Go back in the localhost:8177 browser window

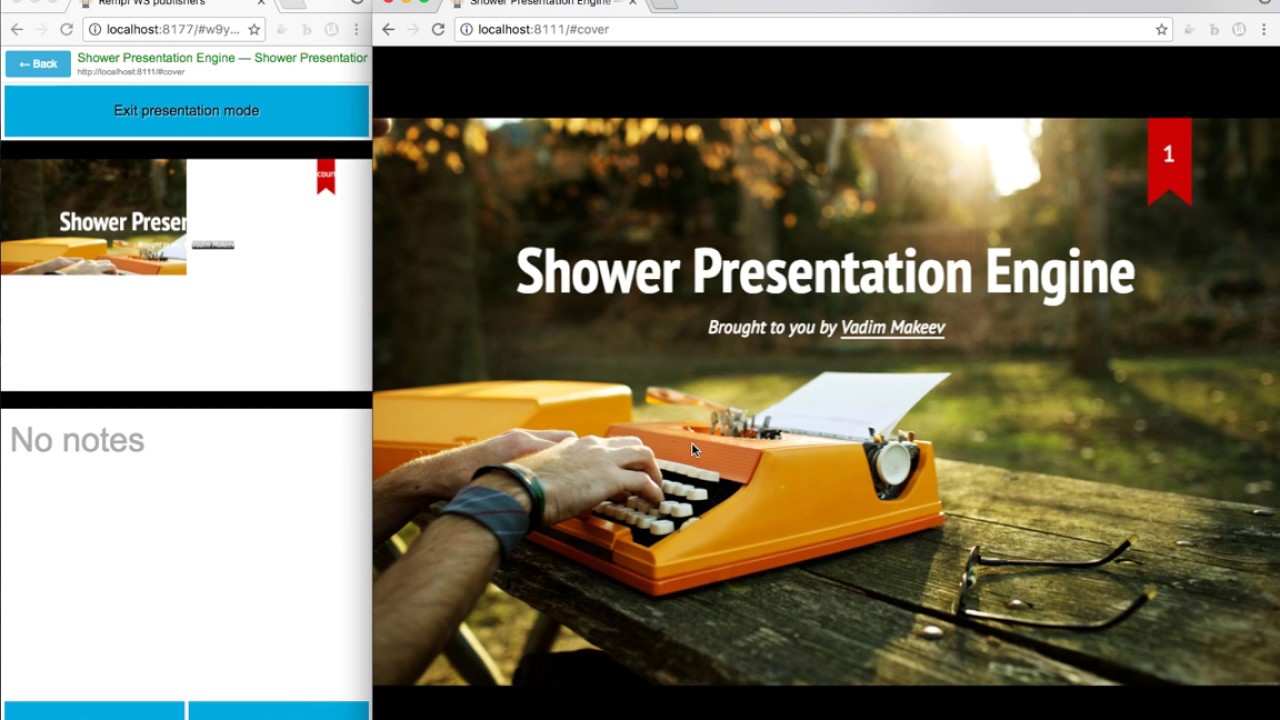[16, 29]
